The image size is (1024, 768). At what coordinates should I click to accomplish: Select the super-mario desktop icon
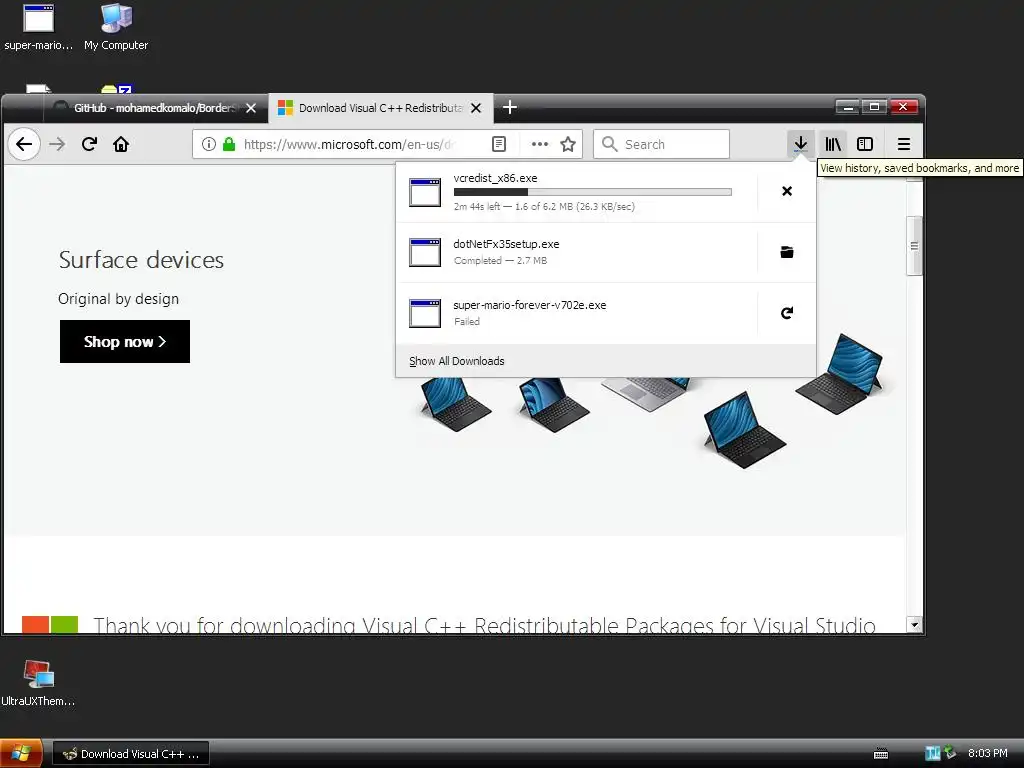pyautogui.click(x=39, y=27)
